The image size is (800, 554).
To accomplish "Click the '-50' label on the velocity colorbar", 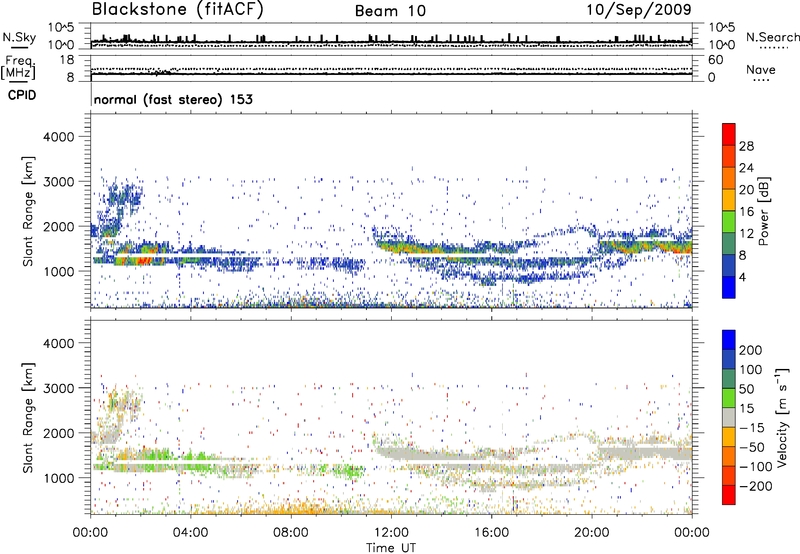I will 752,447.
